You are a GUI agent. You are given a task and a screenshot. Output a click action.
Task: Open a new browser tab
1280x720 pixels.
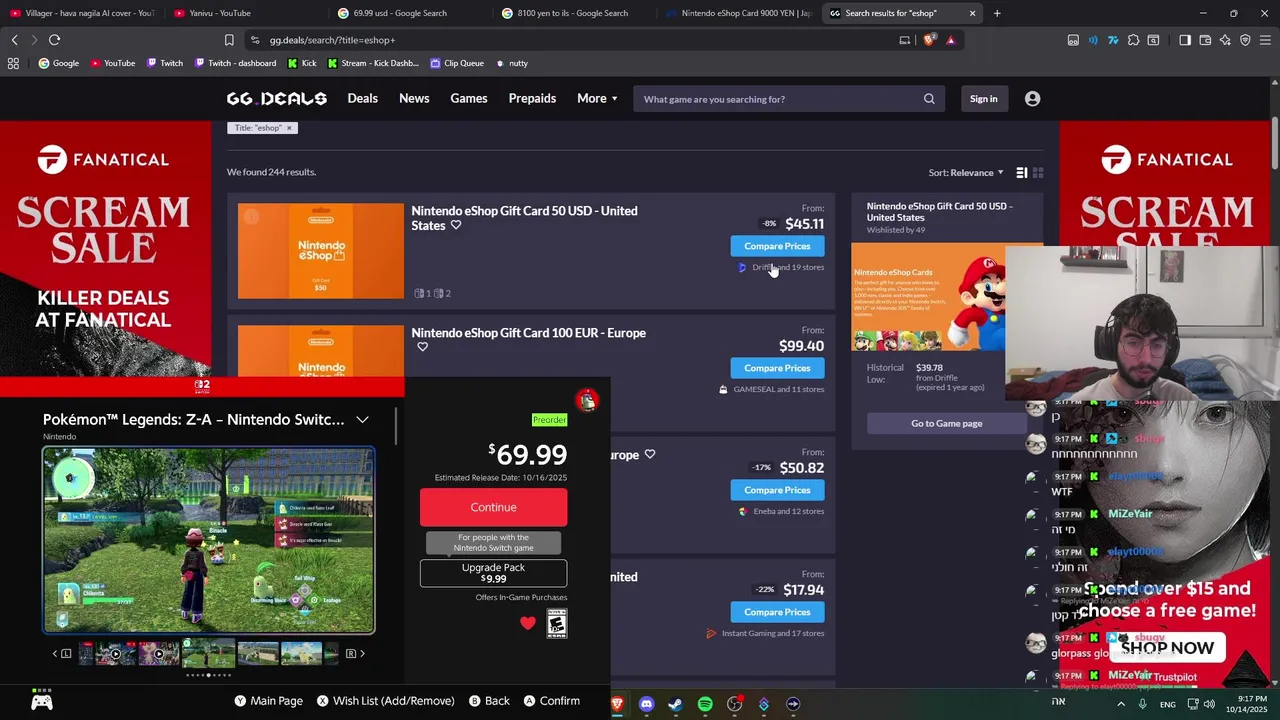click(997, 13)
